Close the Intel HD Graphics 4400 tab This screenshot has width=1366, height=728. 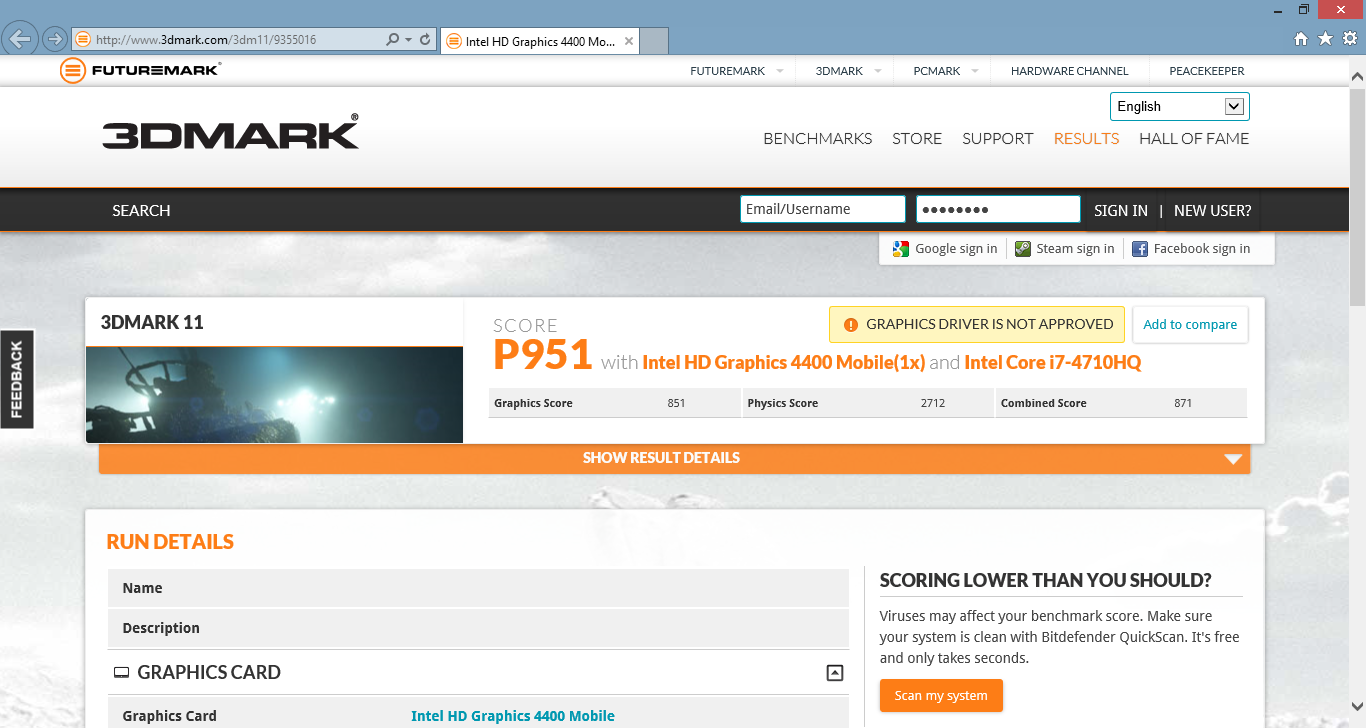[x=628, y=41]
